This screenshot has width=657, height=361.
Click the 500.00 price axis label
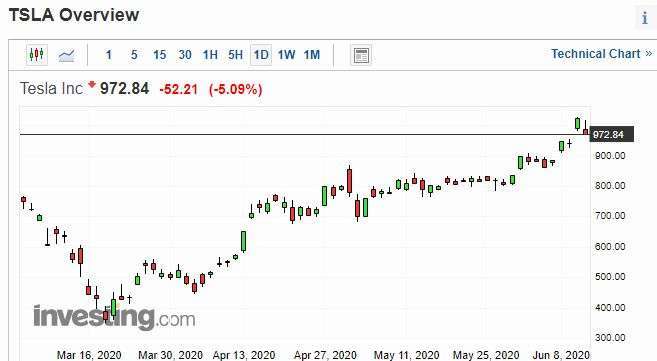[x=610, y=277]
